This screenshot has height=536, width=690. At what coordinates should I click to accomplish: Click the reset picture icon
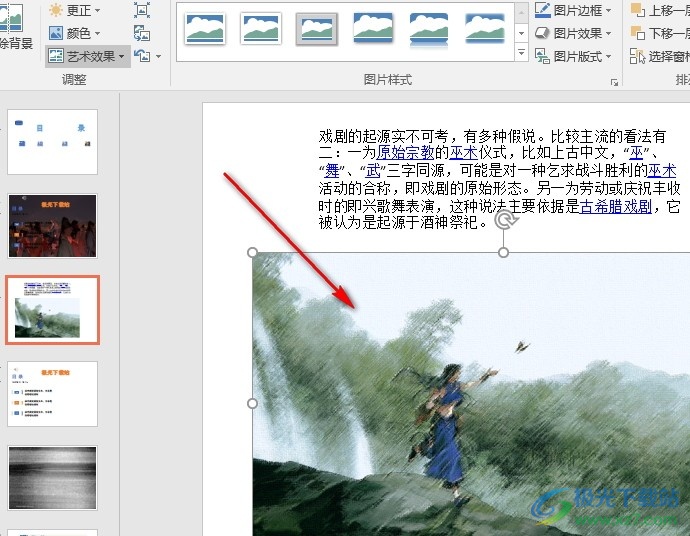point(142,56)
